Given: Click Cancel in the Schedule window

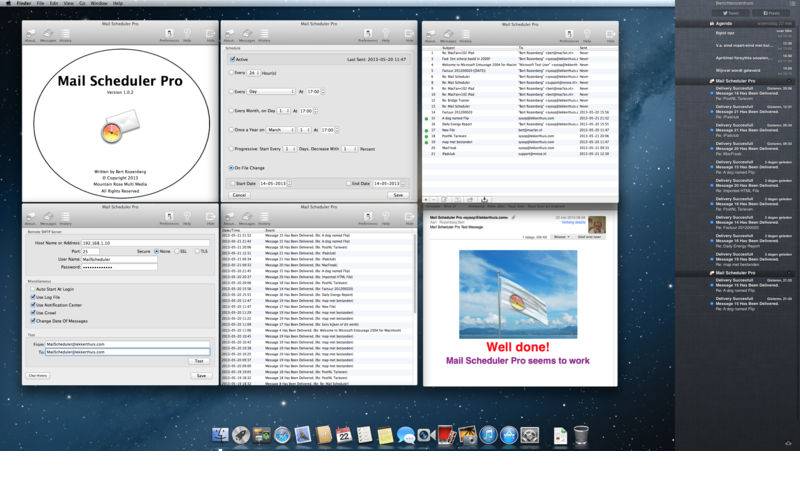Looking at the screenshot, I should [x=239, y=195].
